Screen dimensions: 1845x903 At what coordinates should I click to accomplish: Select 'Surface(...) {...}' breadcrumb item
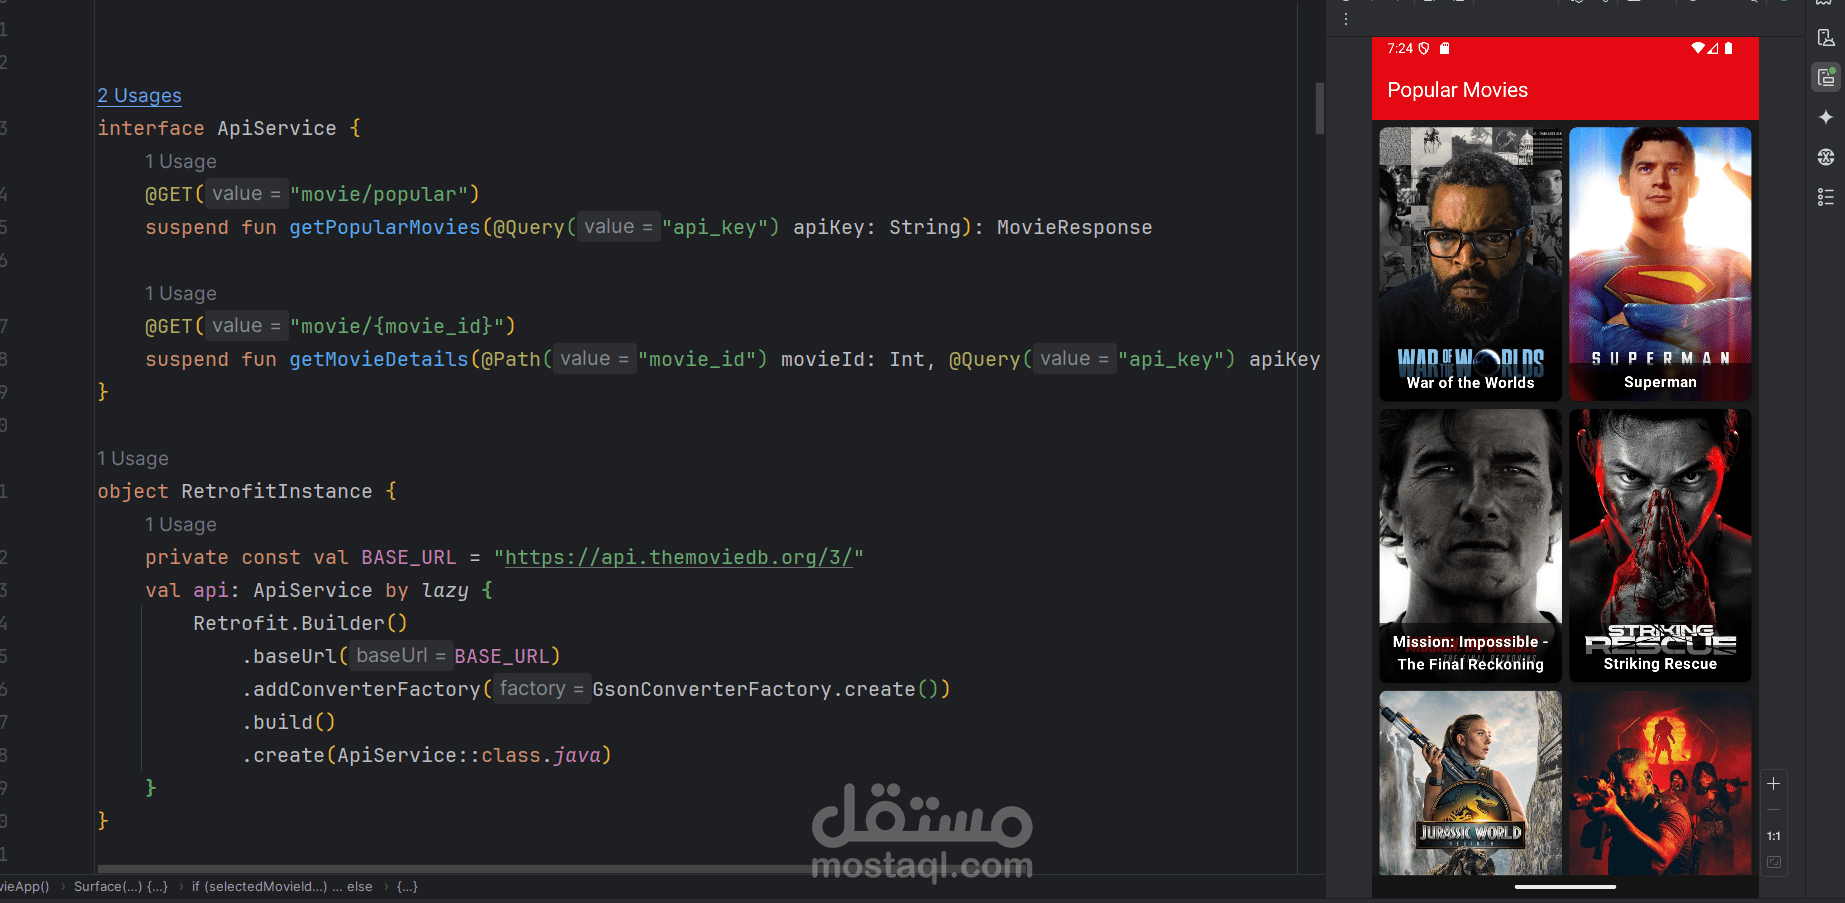[121, 886]
